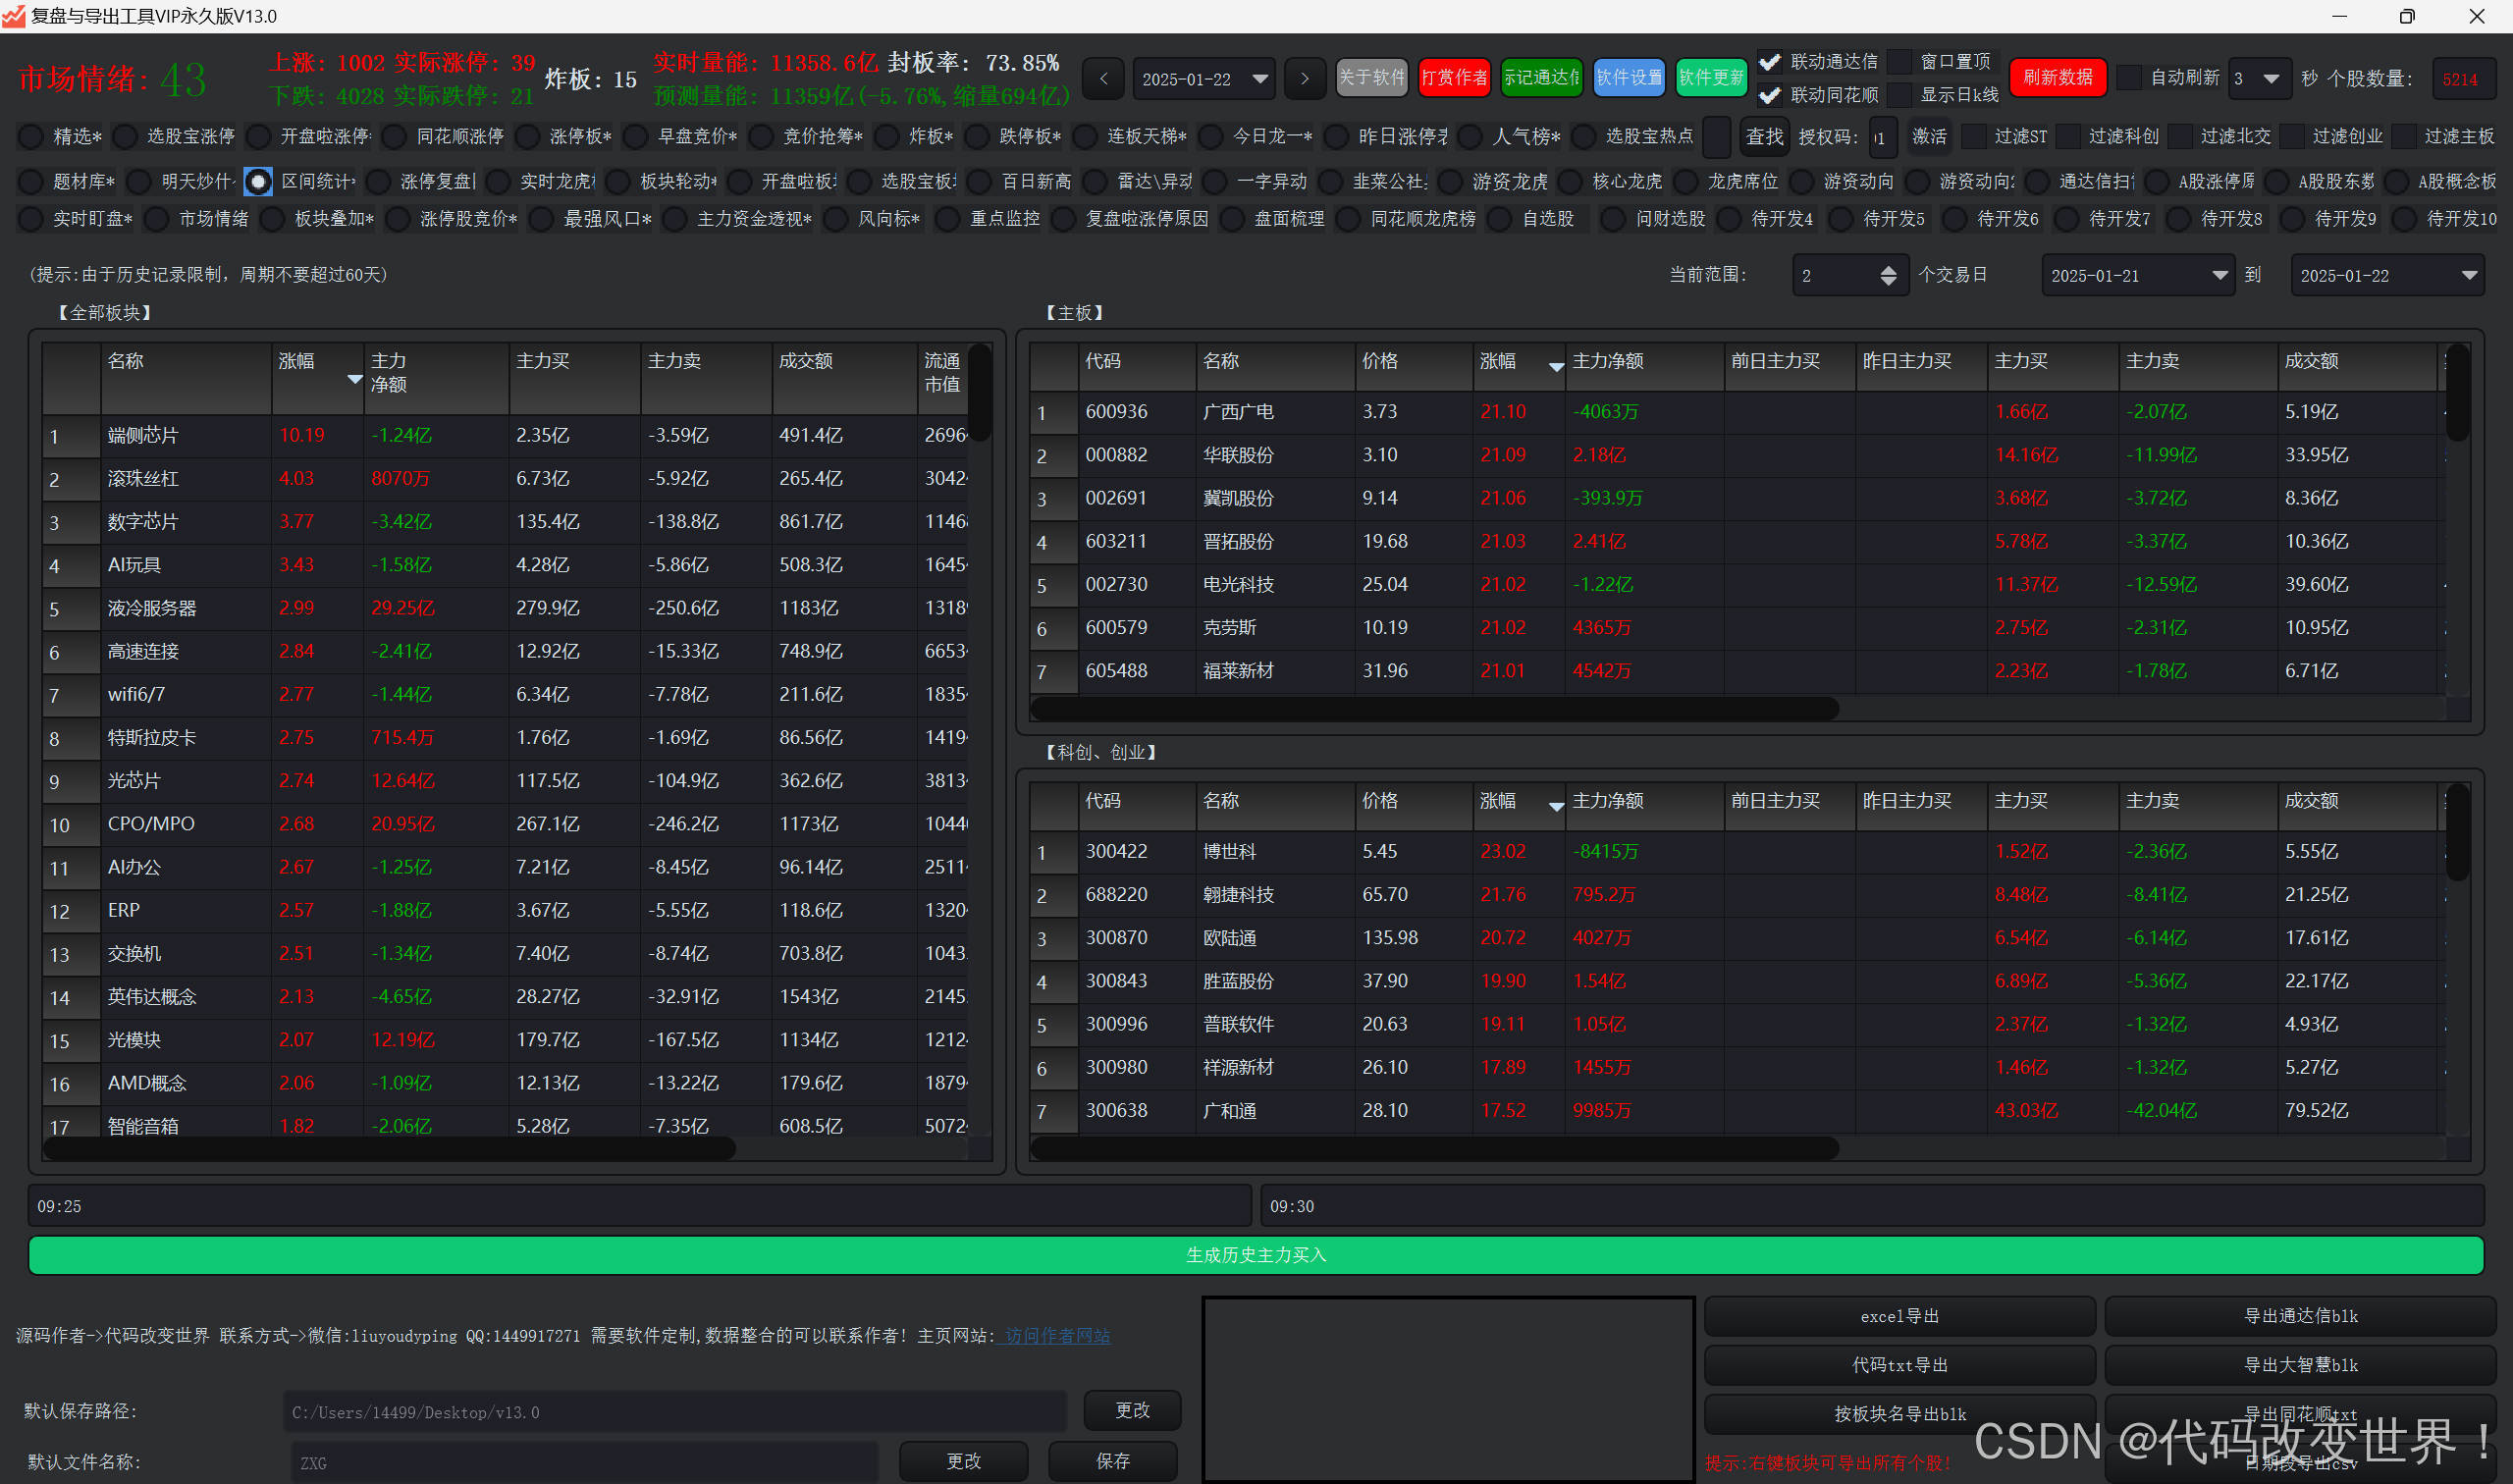The width and height of the screenshot is (2513, 1484).
Task: Sort all-sectors table by 涨幅 arrow
Action: (354, 379)
